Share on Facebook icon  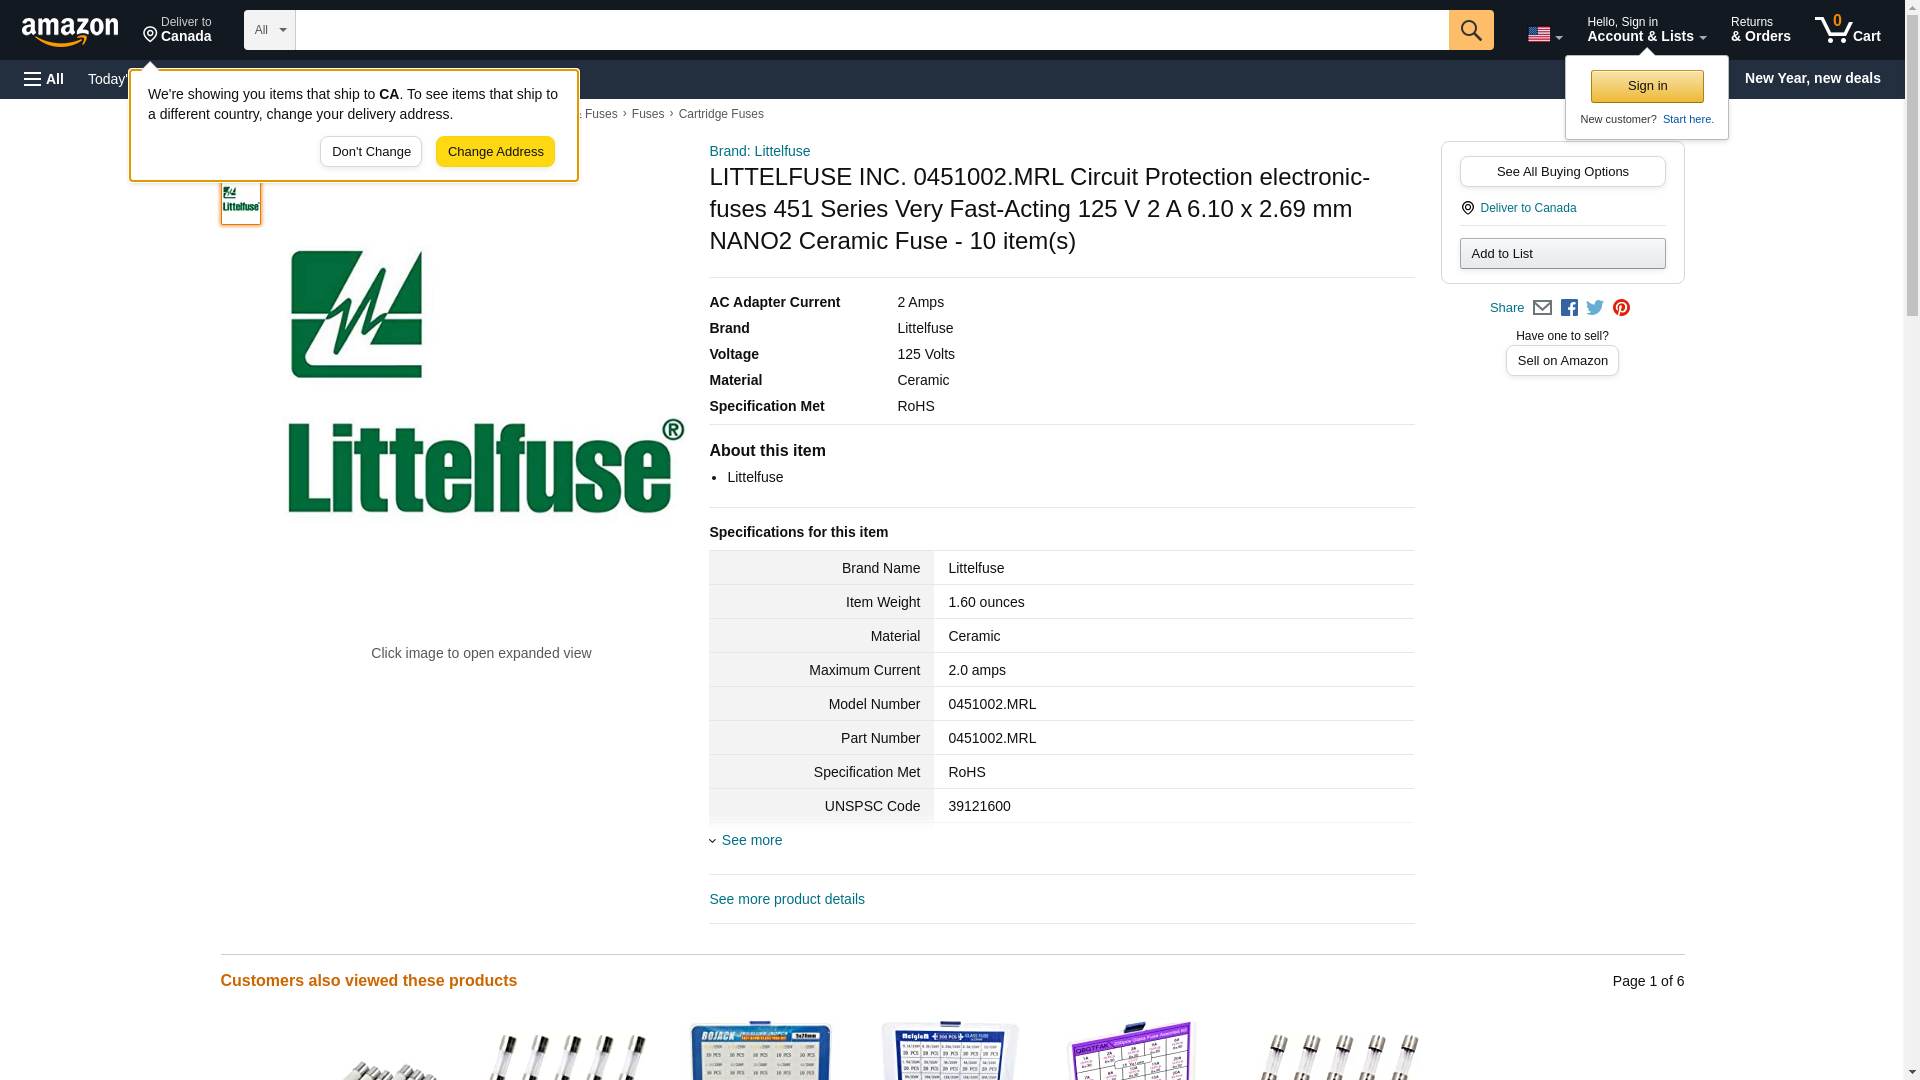1569,308
